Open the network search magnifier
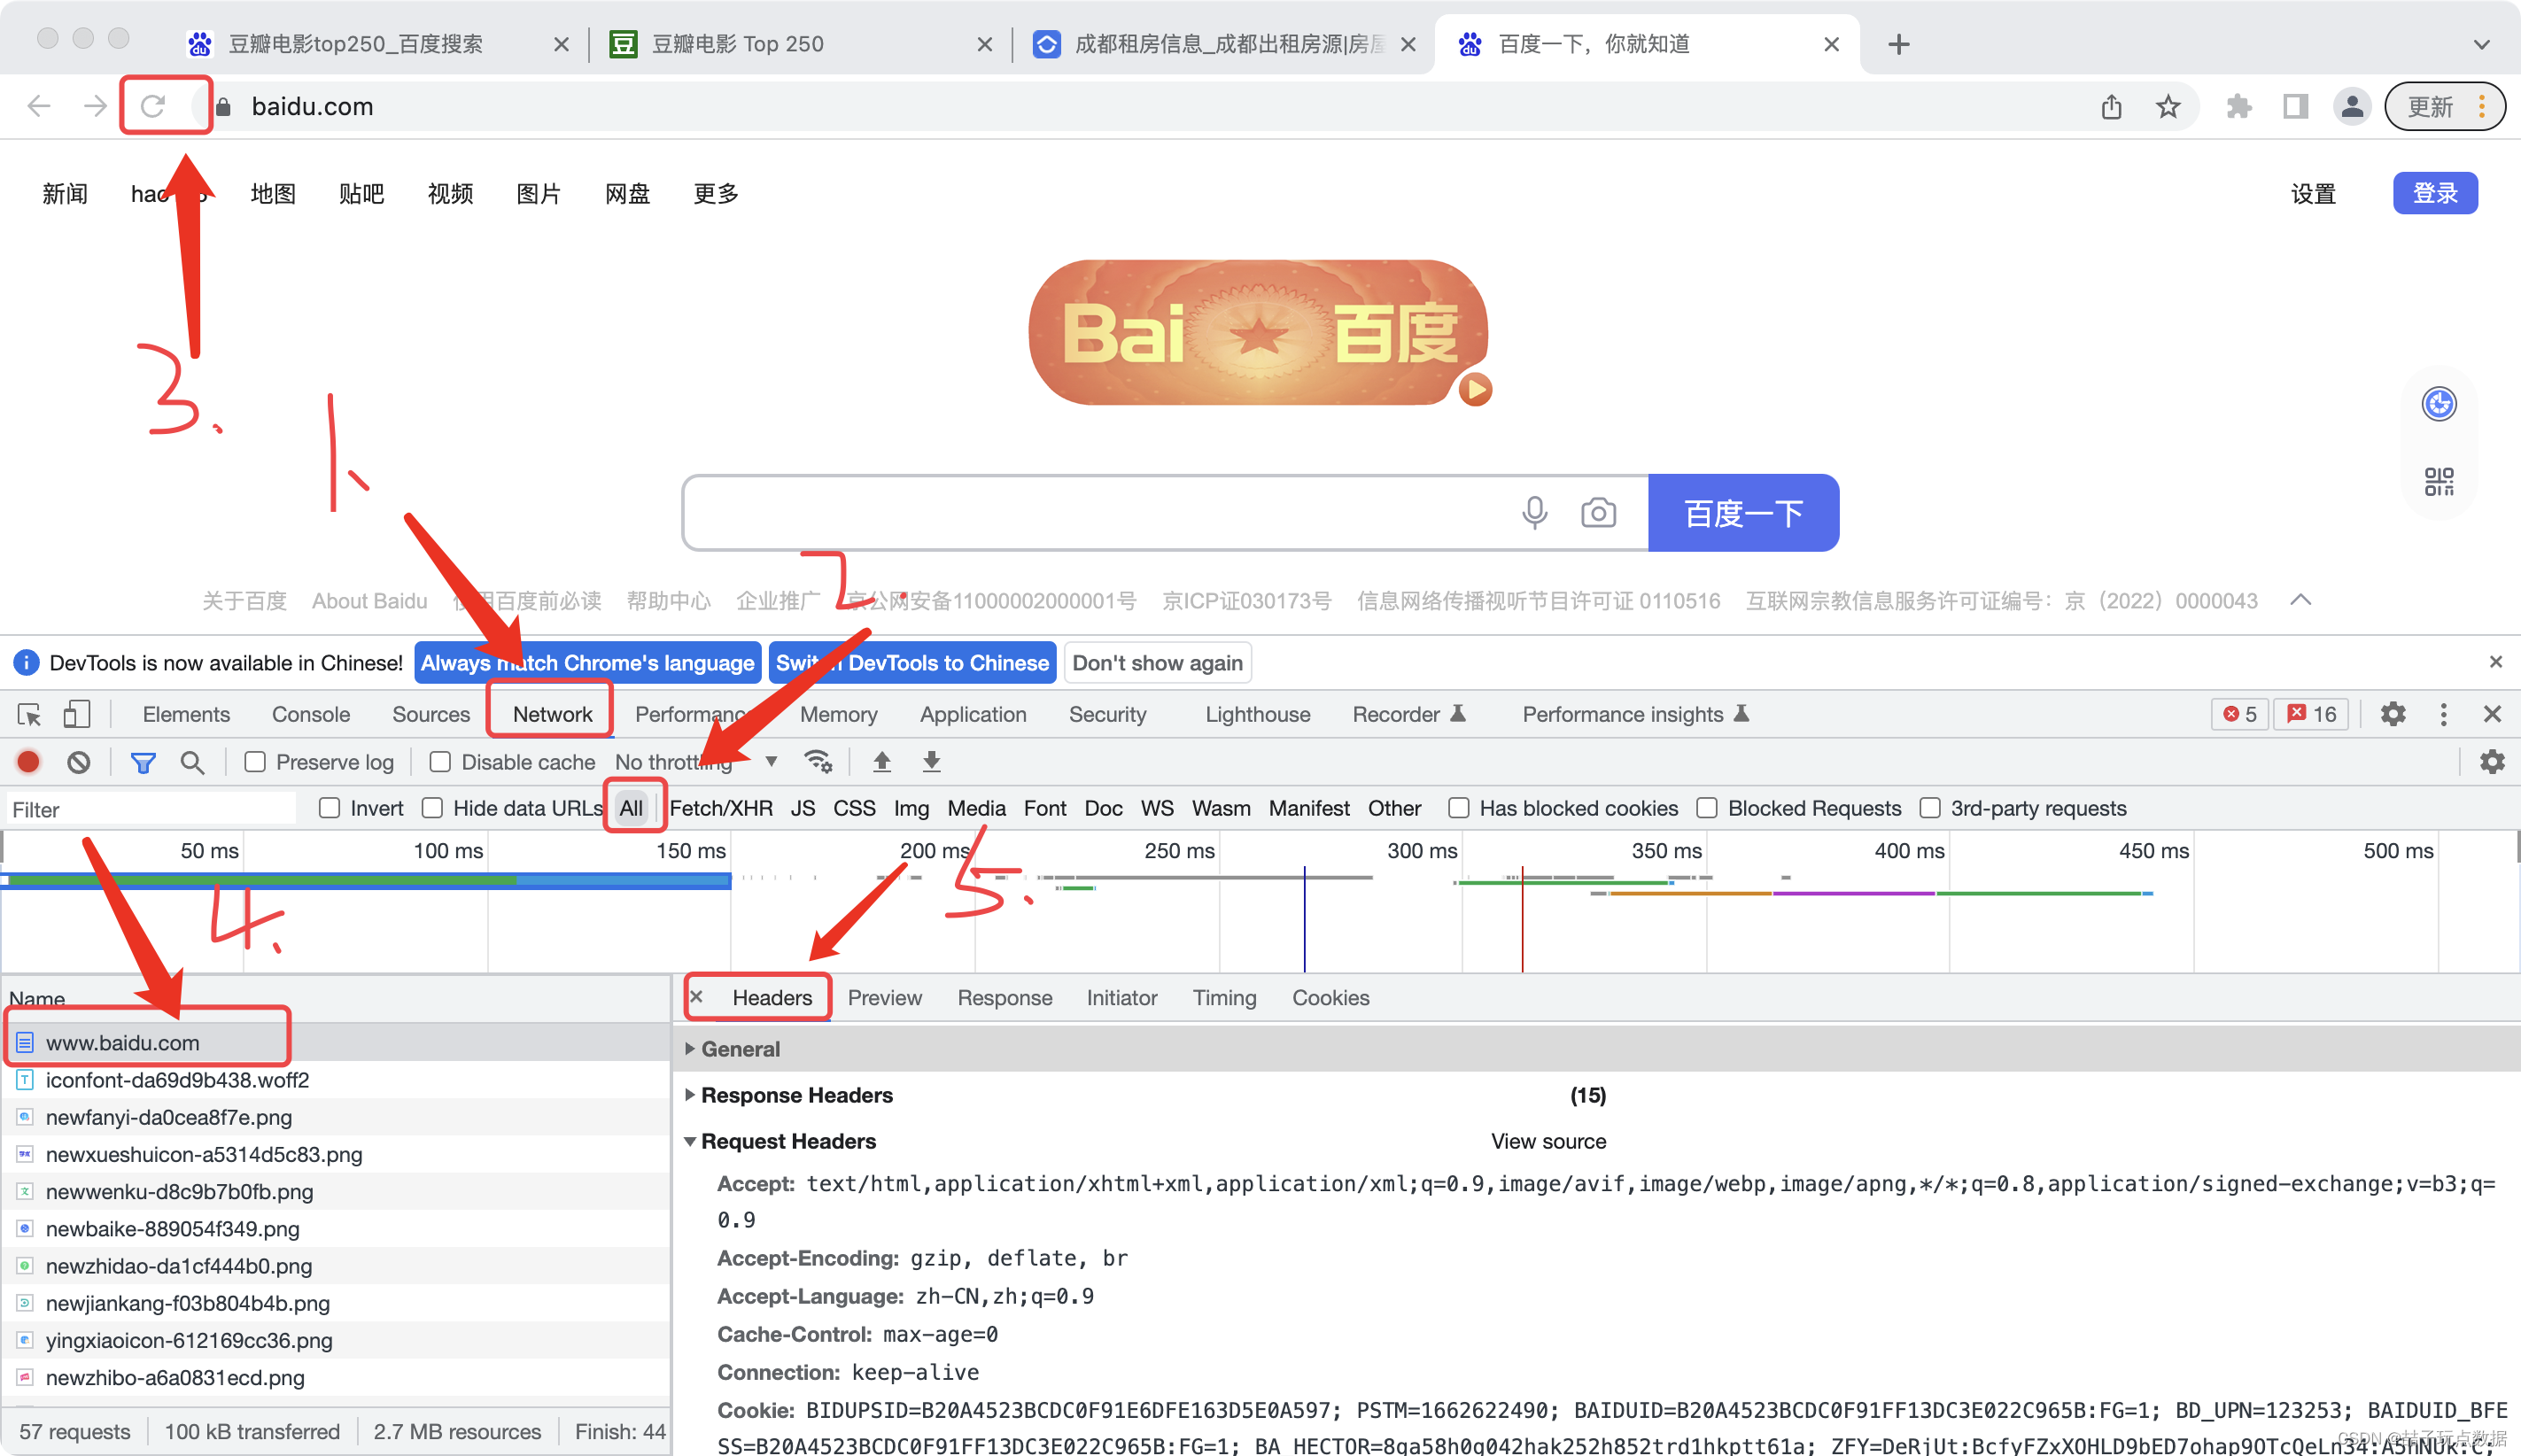This screenshot has height=1456, width=2521. click(x=192, y=763)
